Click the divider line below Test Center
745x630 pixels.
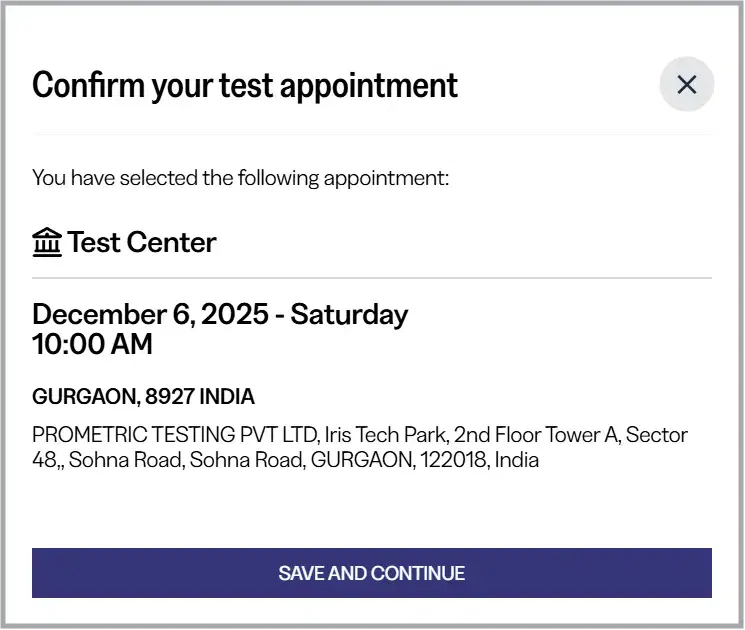point(372,277)
